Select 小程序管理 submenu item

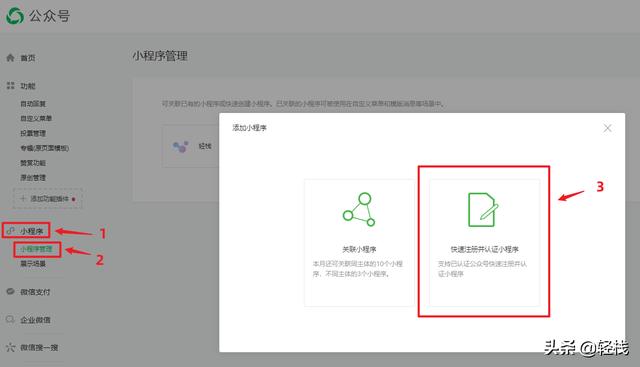[x=36, y=249]
